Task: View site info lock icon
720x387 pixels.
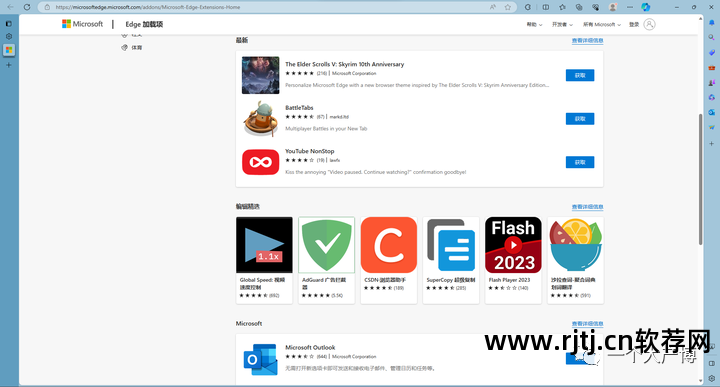Action: (x=47, y=7)
